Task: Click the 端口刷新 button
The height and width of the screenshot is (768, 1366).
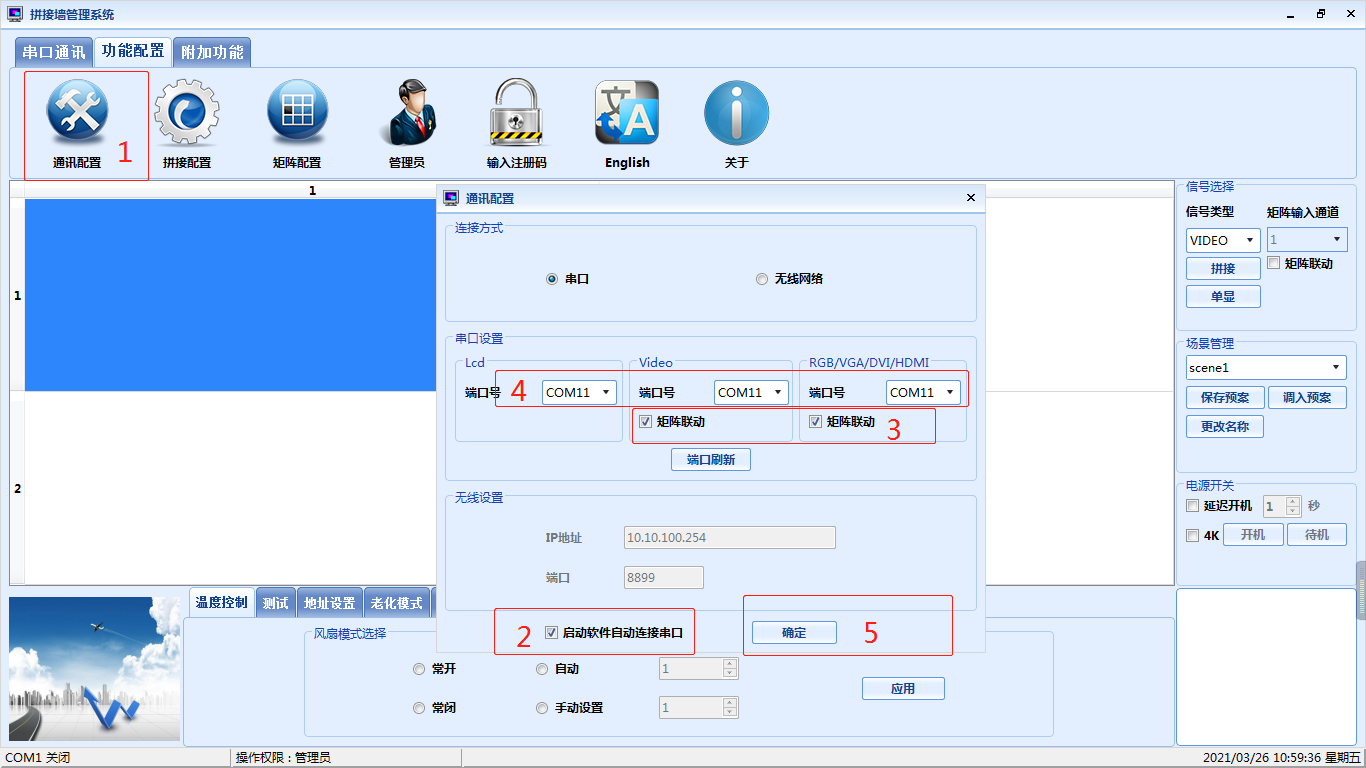Action: [x=710, y=460]
